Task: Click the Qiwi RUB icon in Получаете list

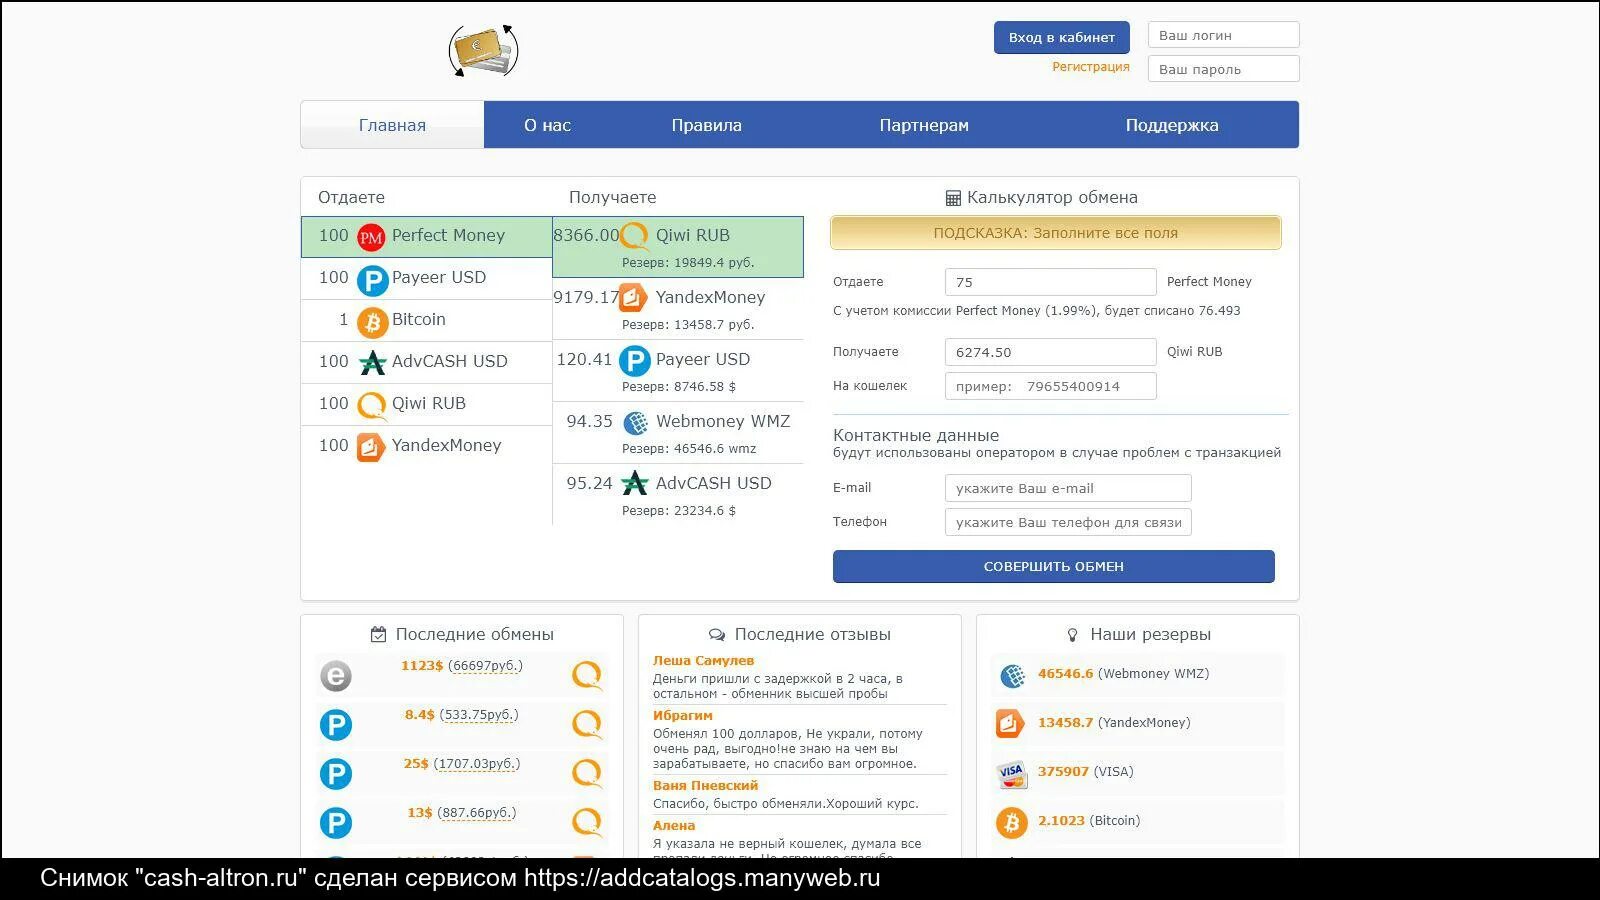Action: pyautogui.click(x=634, y=237)
